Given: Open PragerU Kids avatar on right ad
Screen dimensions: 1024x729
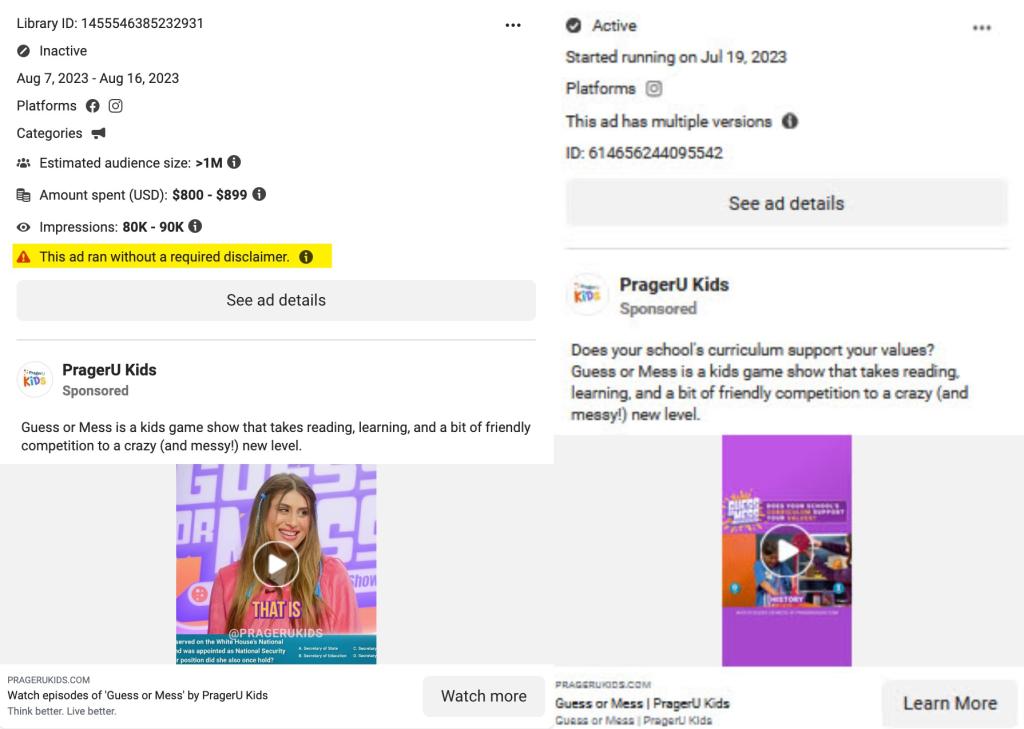Looking at the screenshot, I should [587, 295].
